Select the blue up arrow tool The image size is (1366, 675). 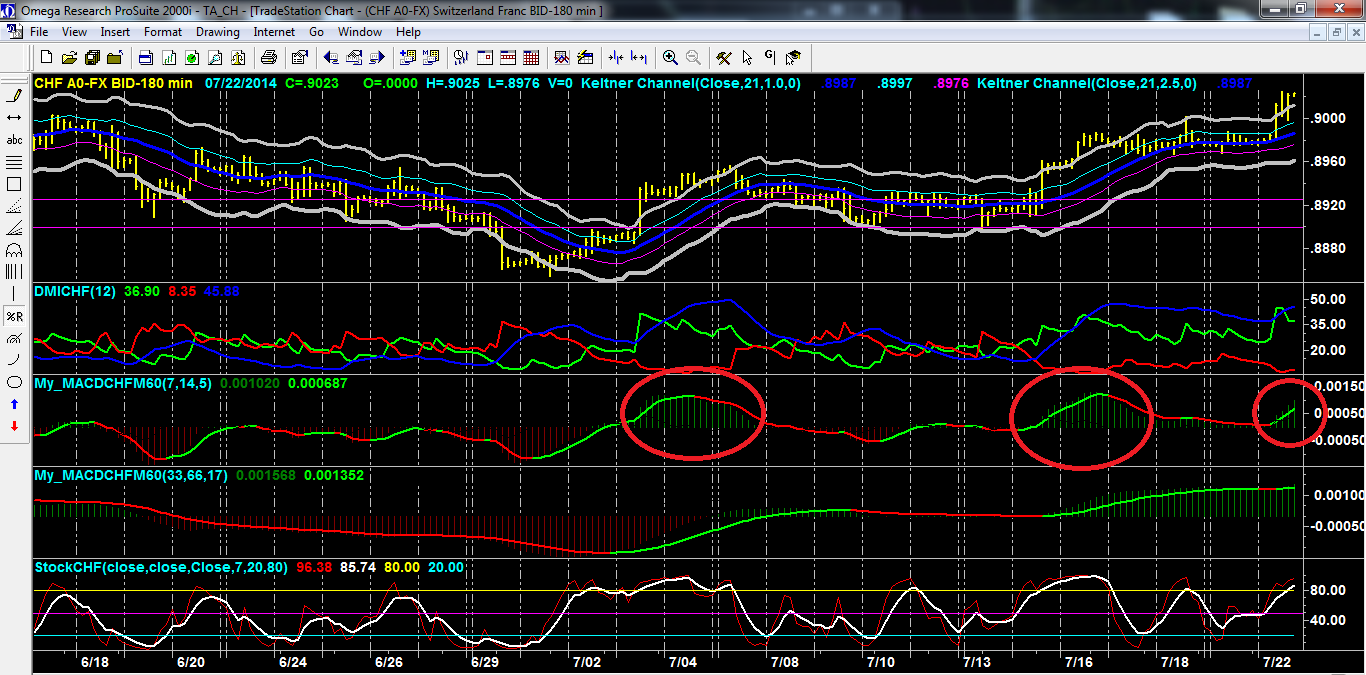point(15,404)
